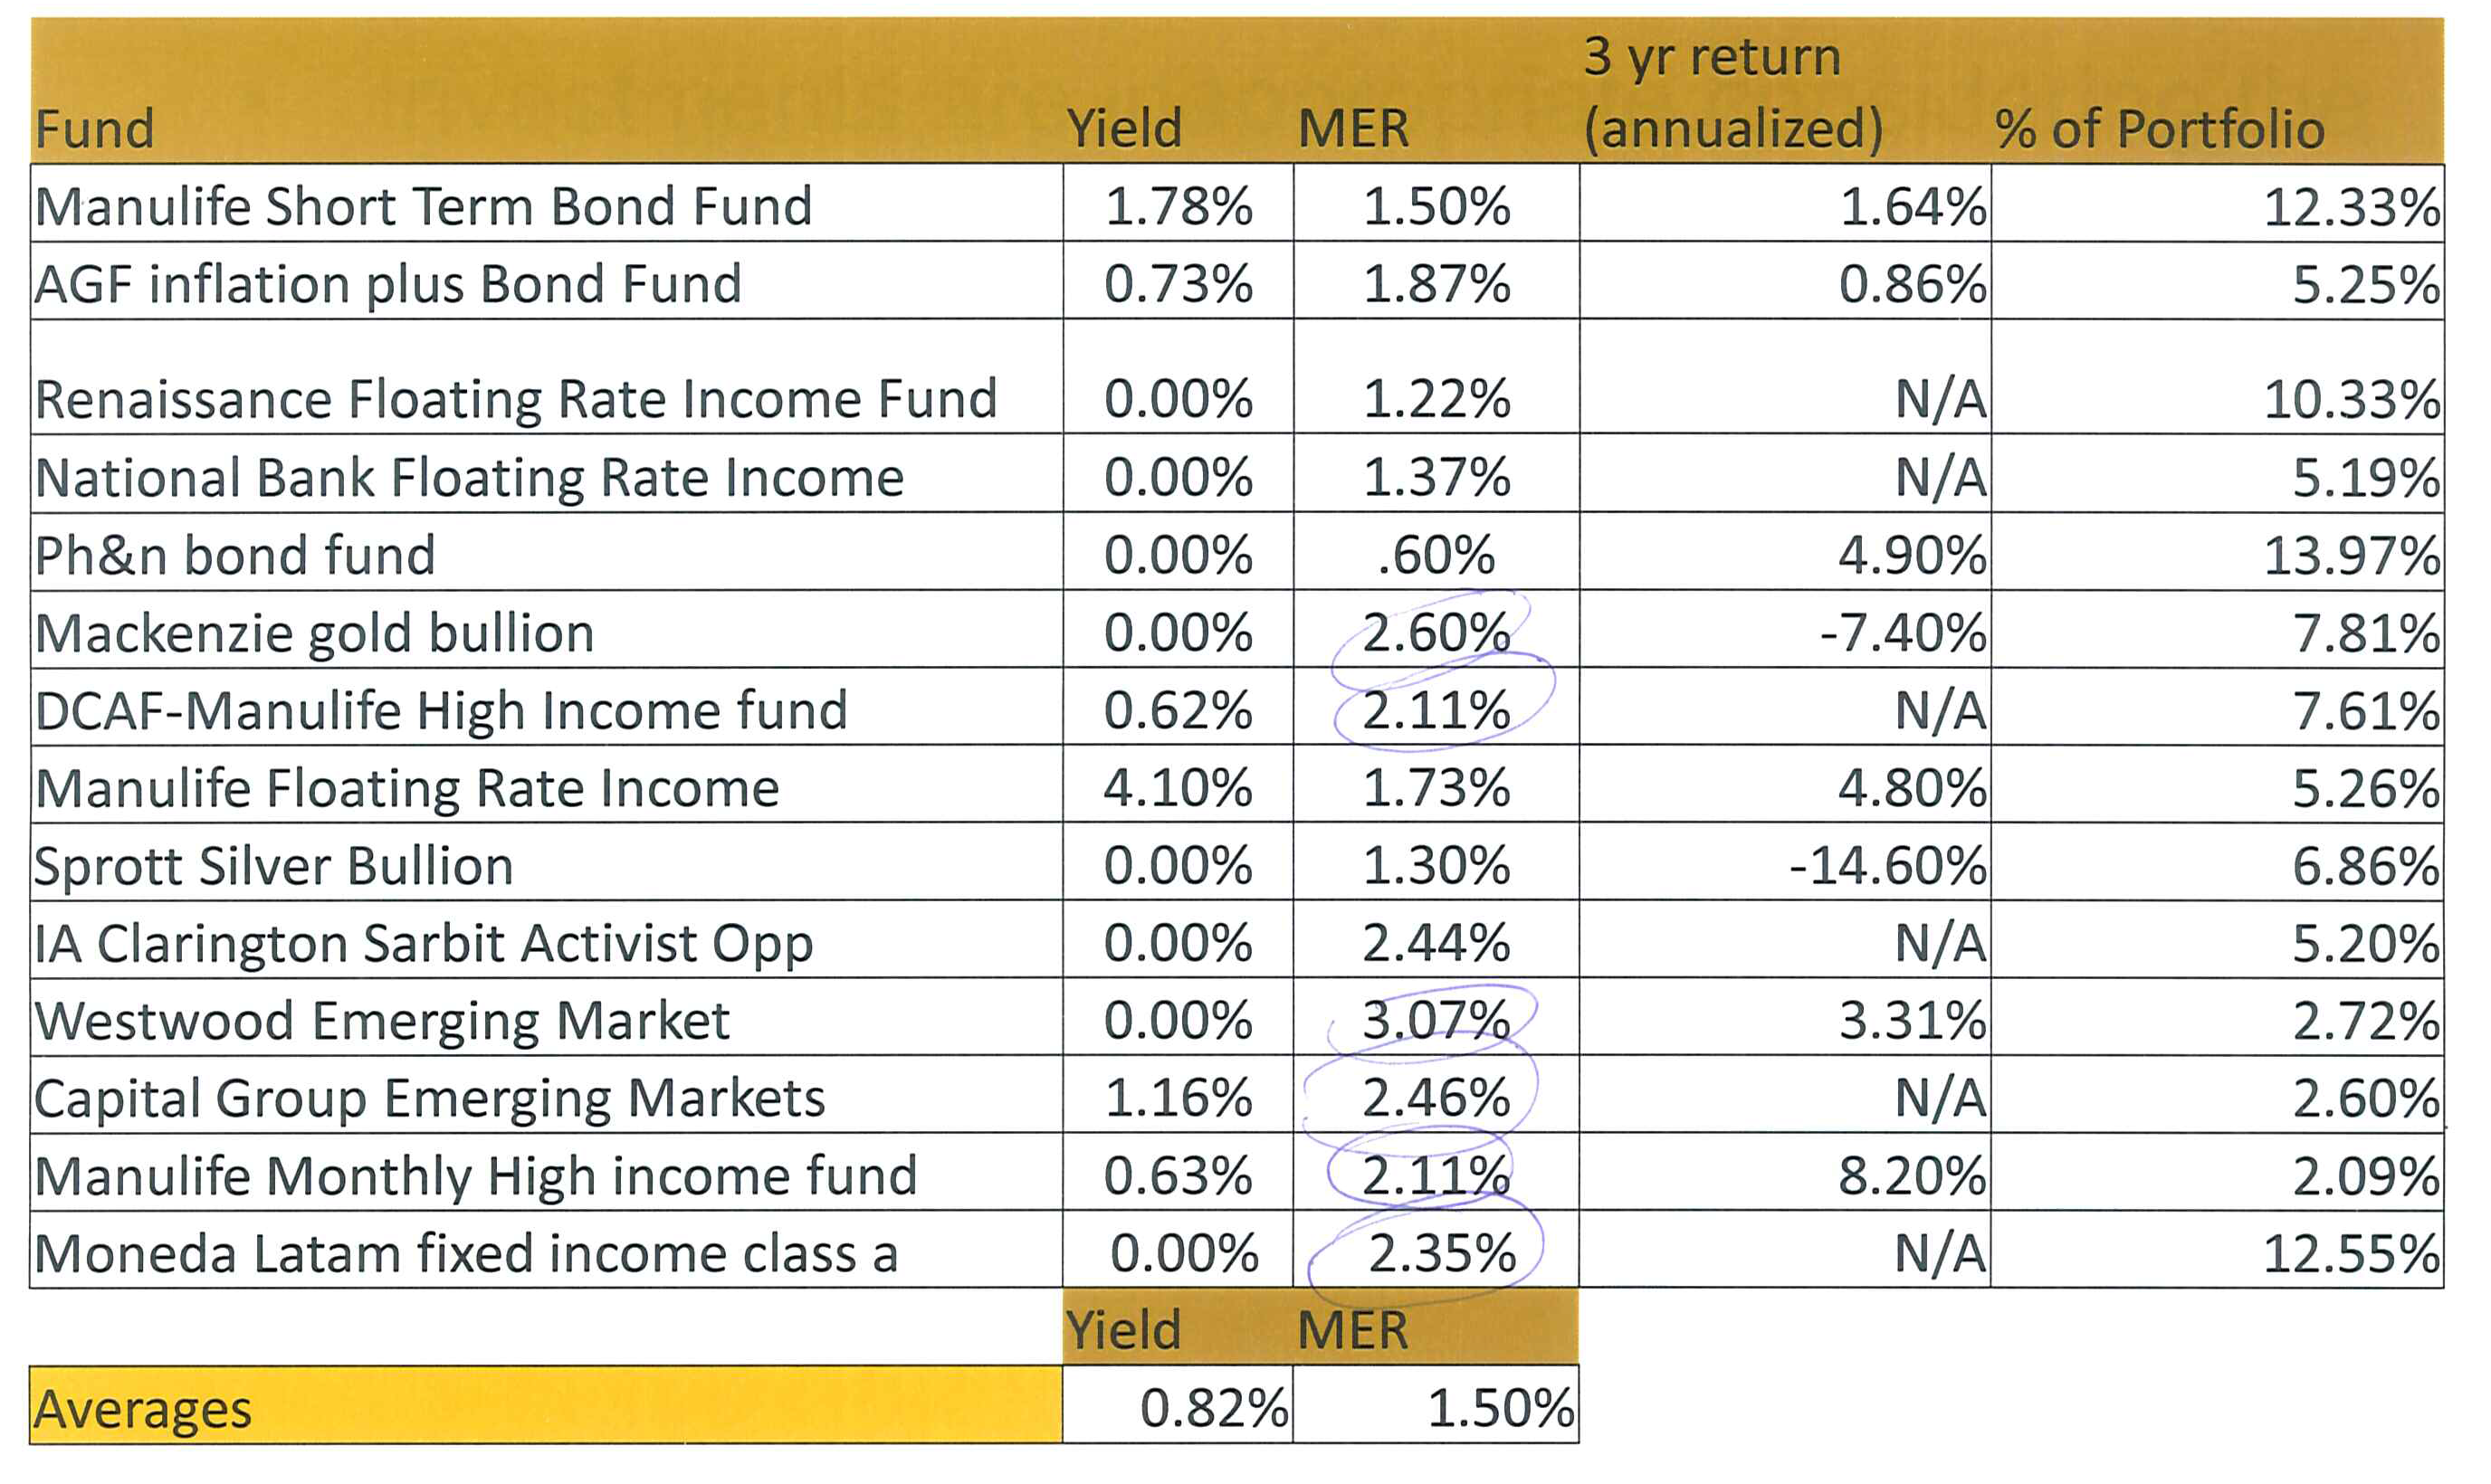
Task: Select the 0.82% average yield cell
Action: tap(1178, 1407)
